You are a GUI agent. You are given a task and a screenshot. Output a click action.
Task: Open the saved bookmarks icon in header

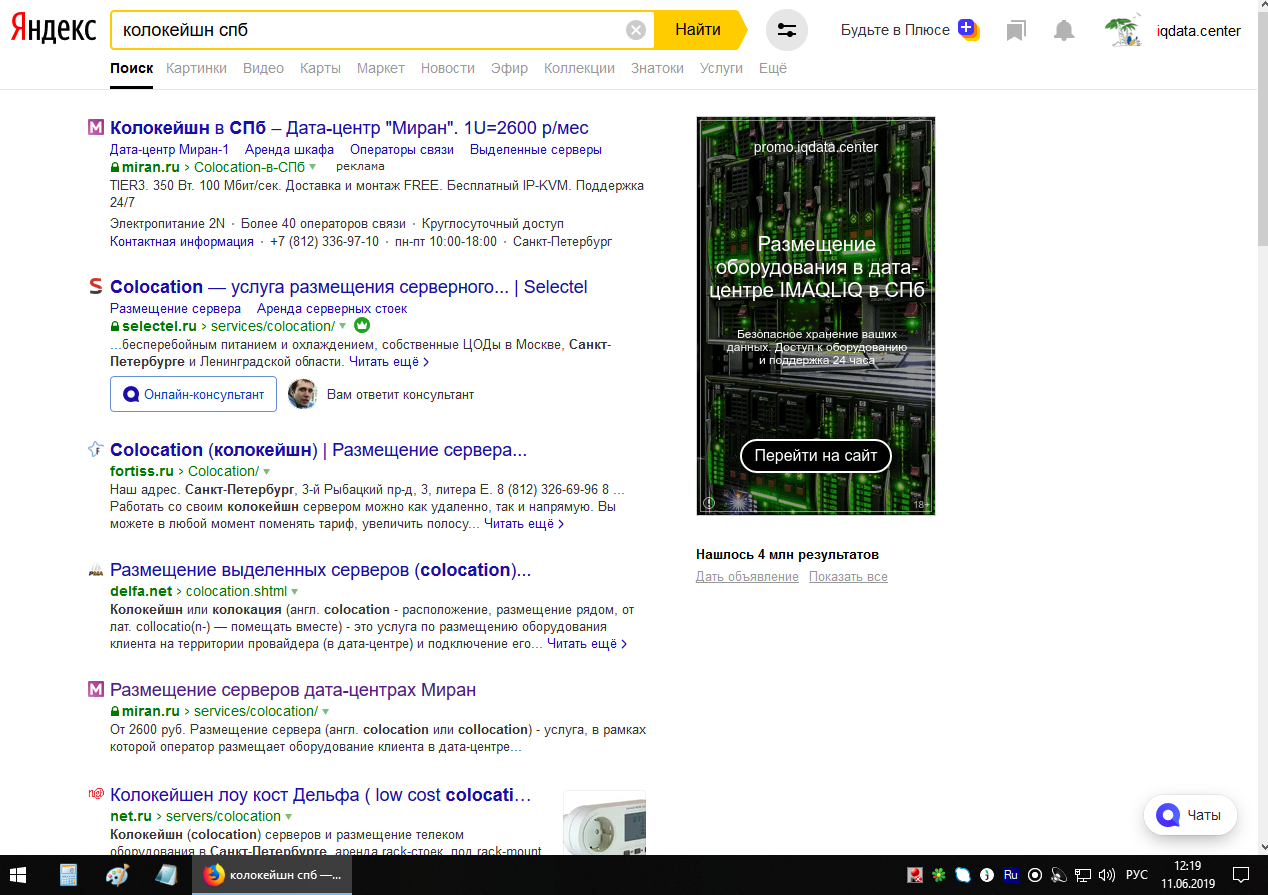pyautogui.click(x=1016, y=31)
